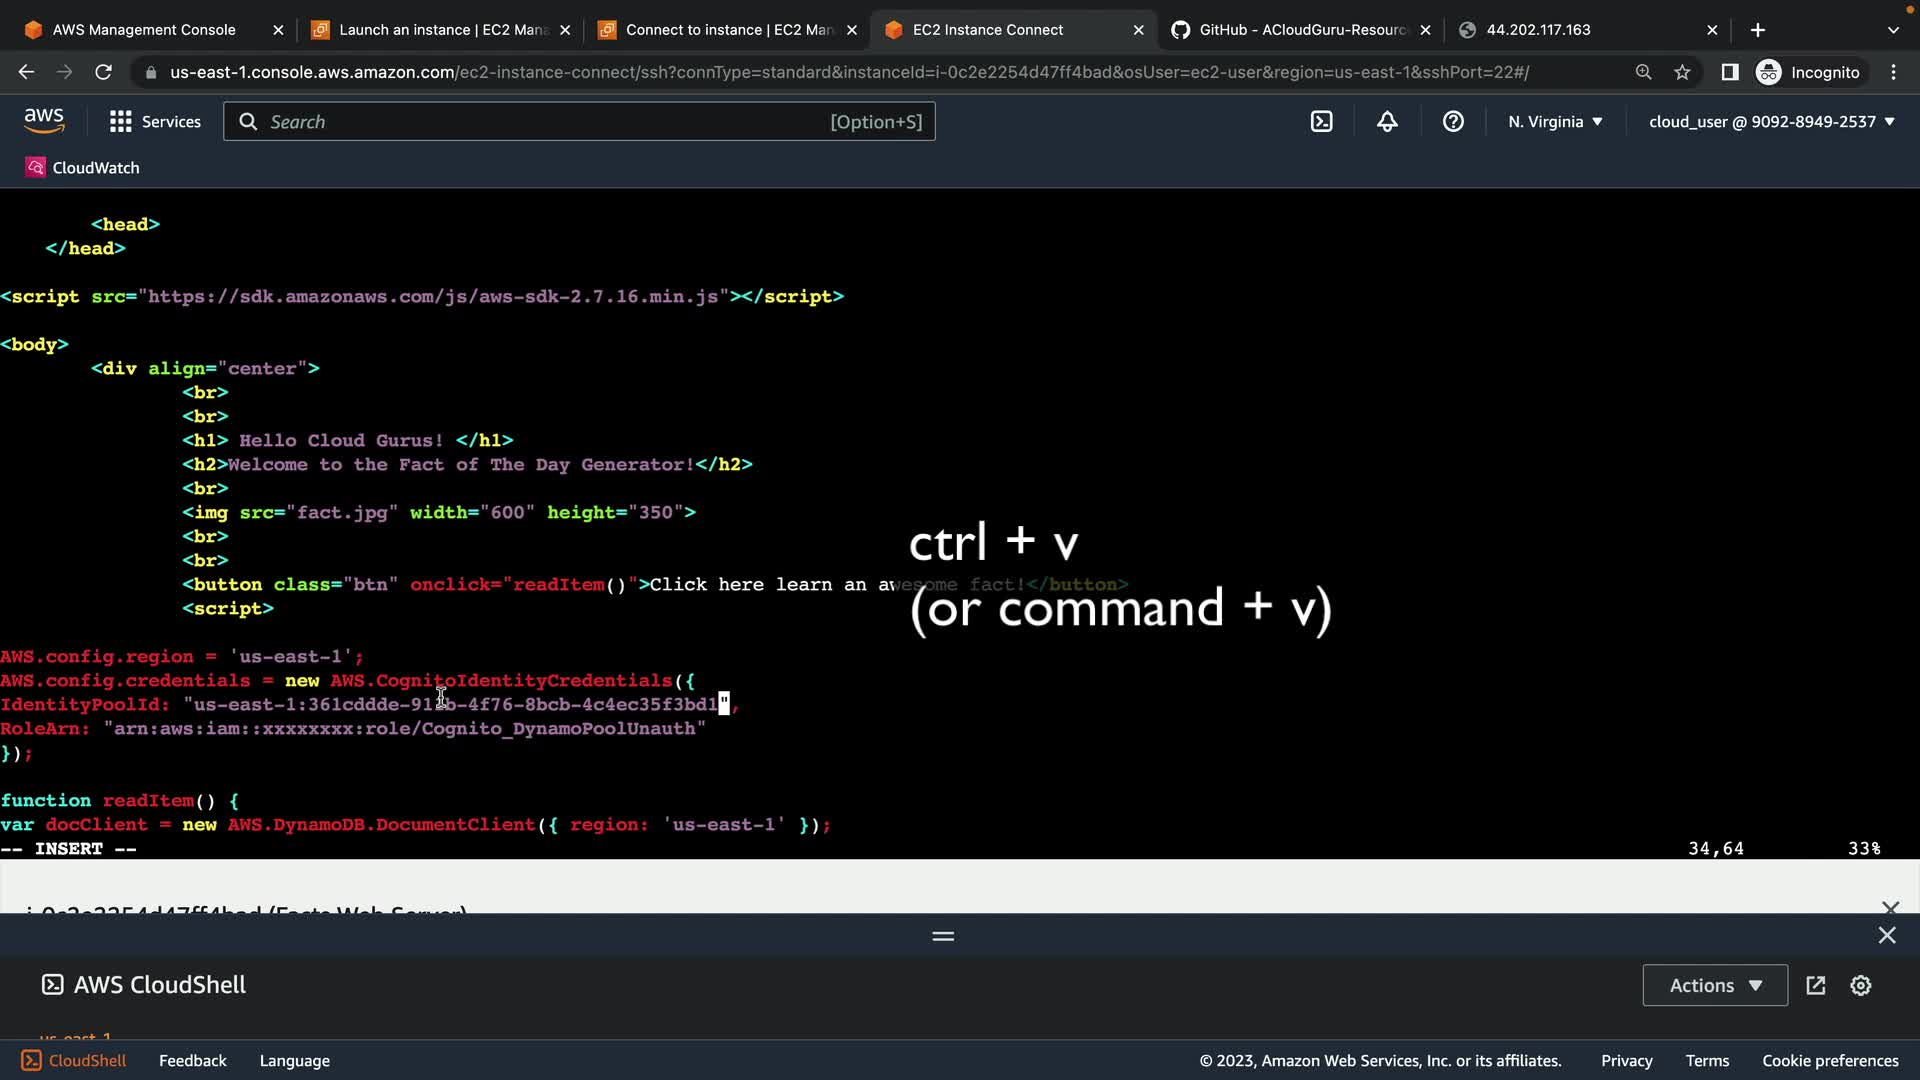Open CloudShell from the top navigation bar

click(x=1321, y=121)
